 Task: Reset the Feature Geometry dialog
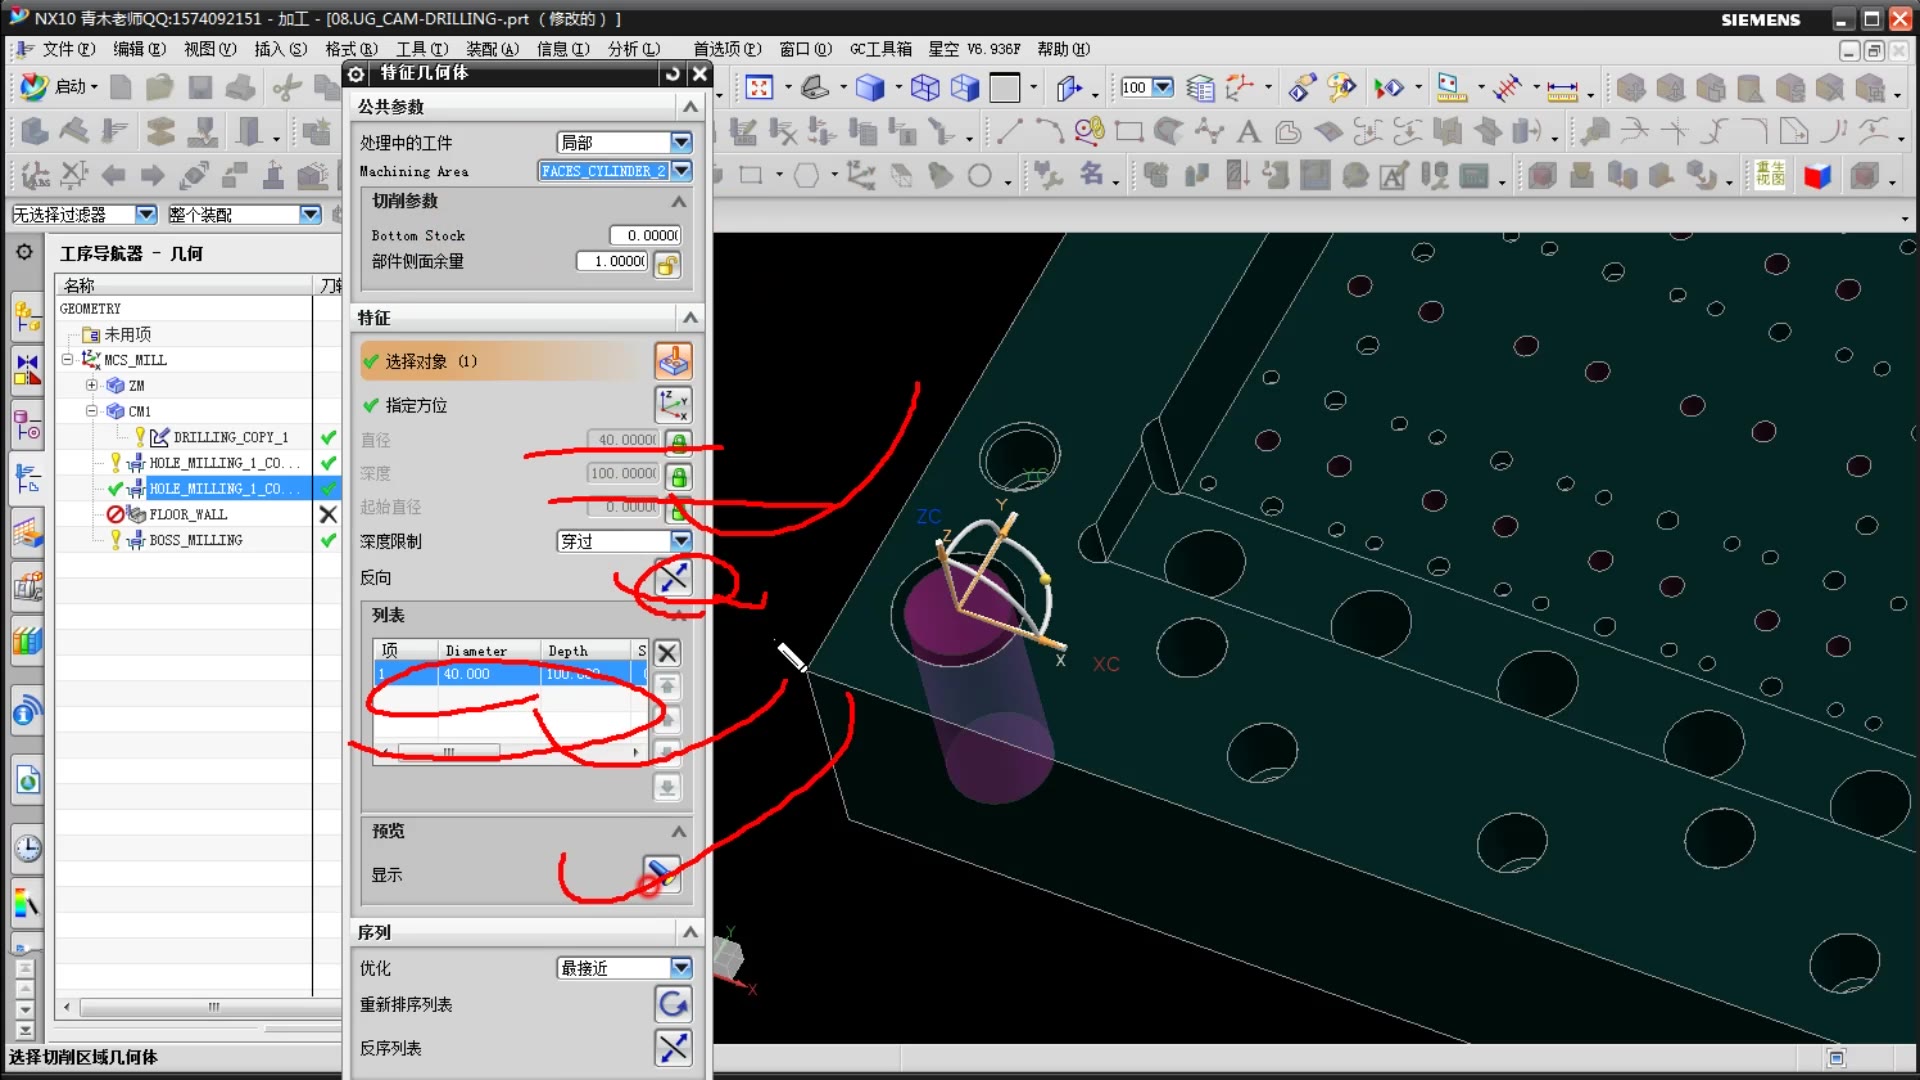click(x=672, y=74)
